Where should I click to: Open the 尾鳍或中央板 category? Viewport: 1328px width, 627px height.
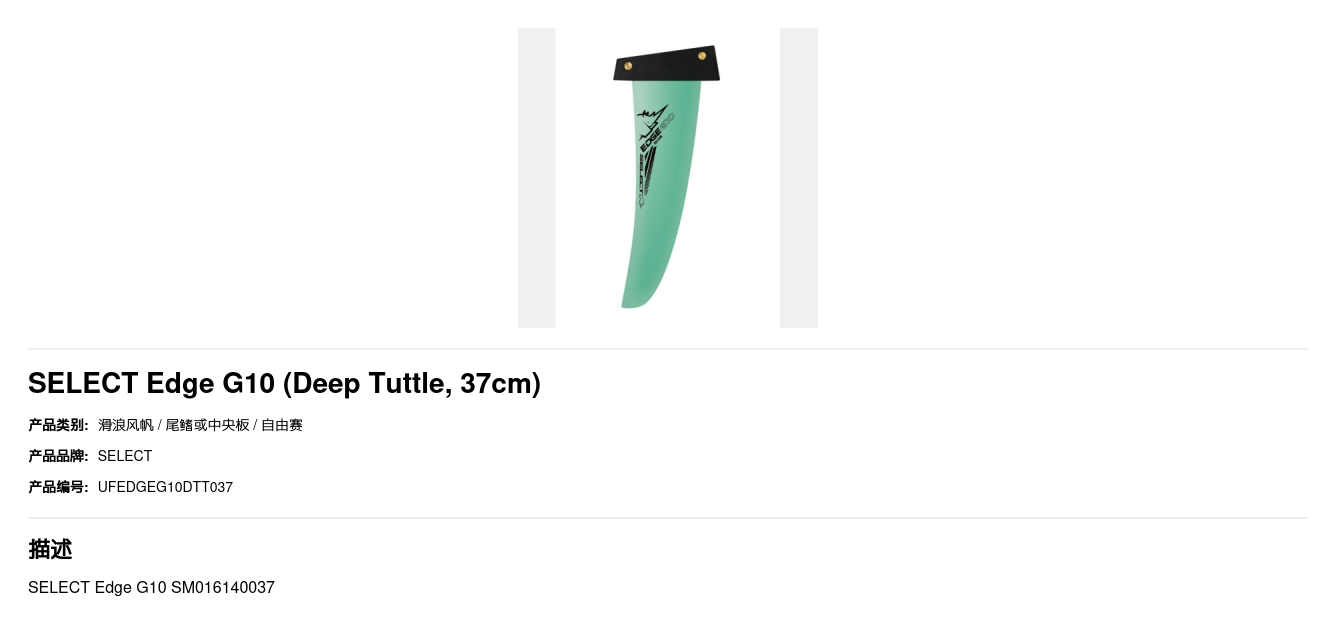click(207, 425)
